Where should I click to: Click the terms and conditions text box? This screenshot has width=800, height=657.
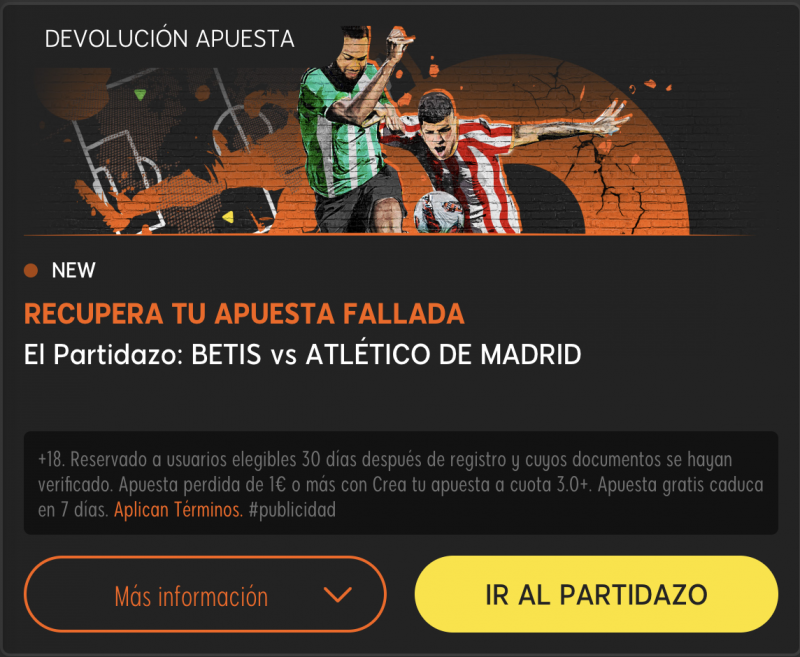coord(401,483)
